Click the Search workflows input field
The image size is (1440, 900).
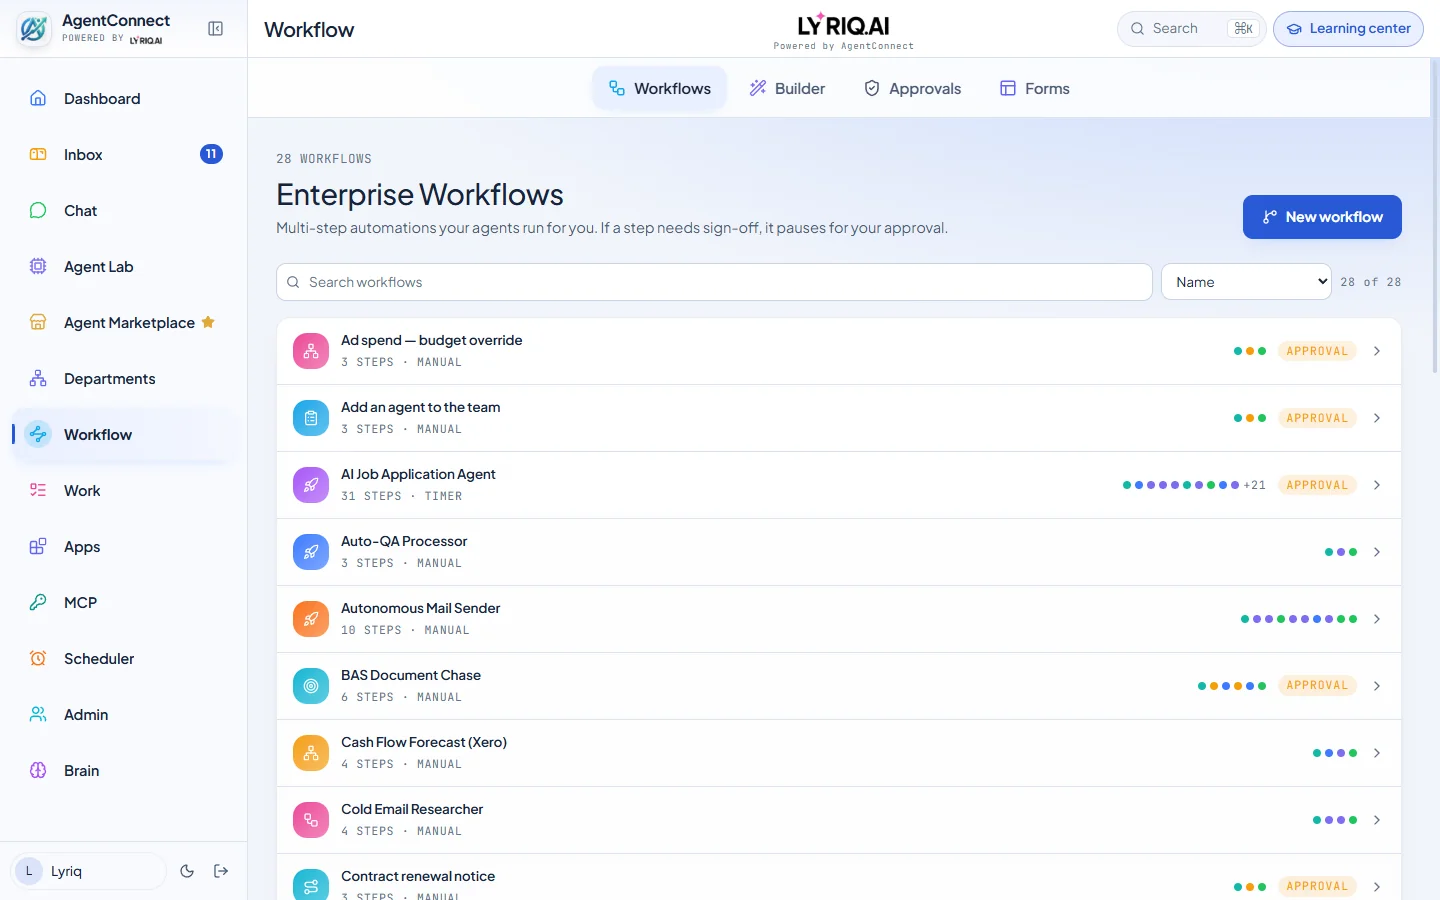point(714,282)
